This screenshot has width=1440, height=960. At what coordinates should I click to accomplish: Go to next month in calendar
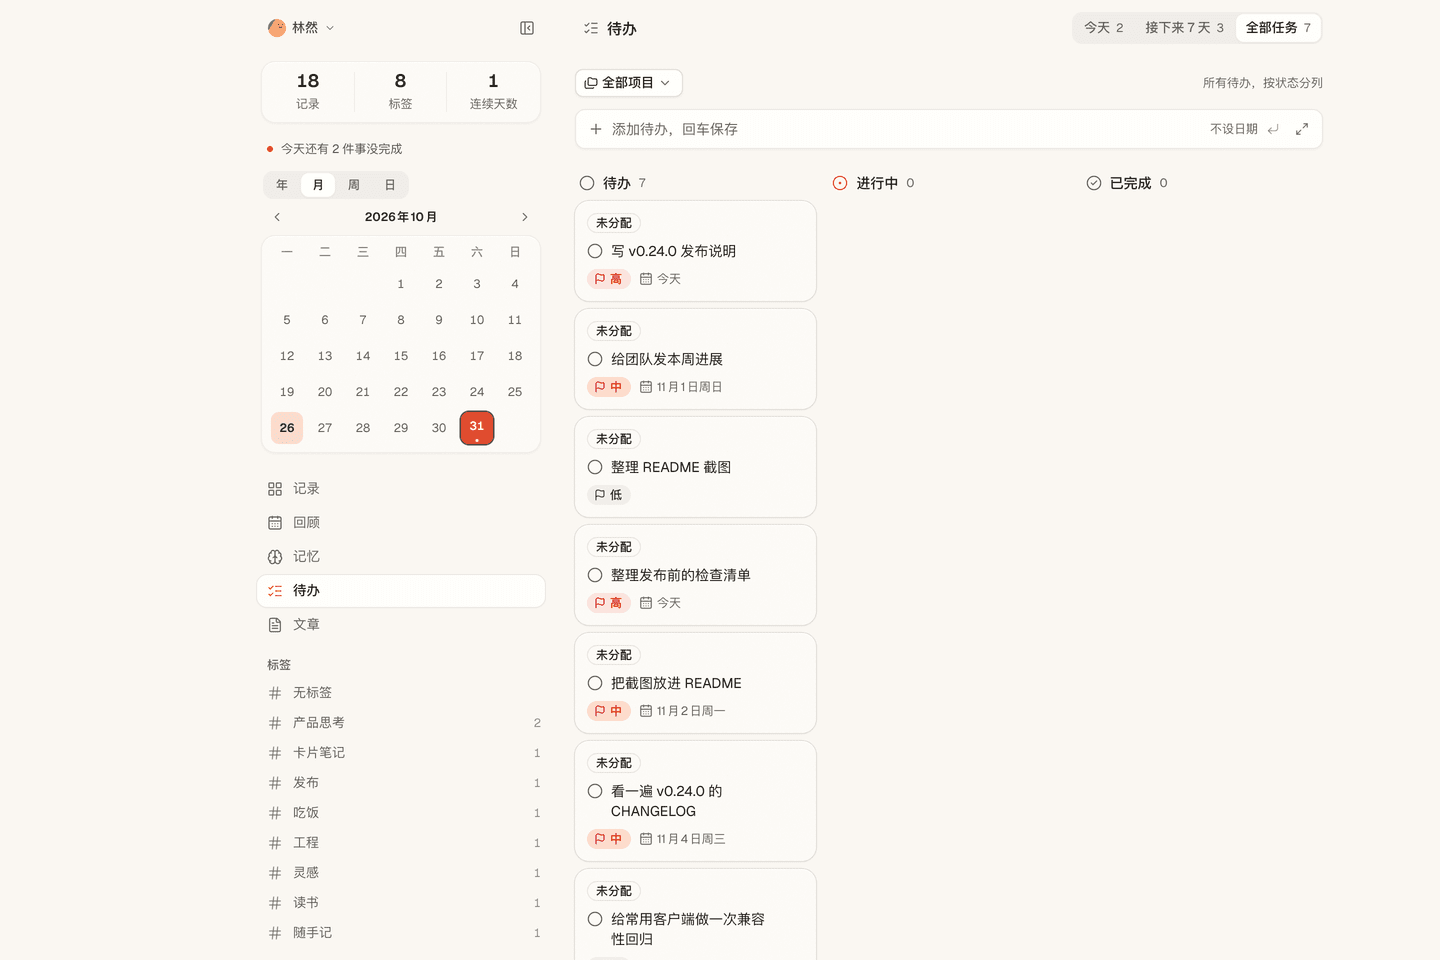coord(524,217)
